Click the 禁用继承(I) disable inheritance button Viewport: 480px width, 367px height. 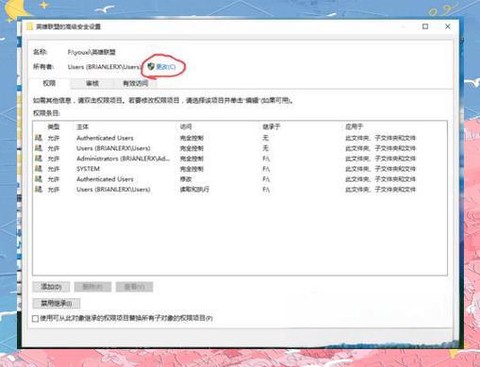coord(56,303)
